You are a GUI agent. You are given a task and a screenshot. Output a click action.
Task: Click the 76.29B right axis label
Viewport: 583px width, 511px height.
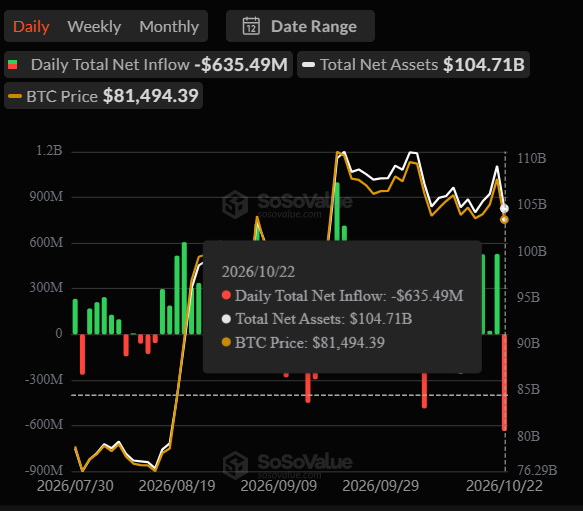[x=537, y=470]
